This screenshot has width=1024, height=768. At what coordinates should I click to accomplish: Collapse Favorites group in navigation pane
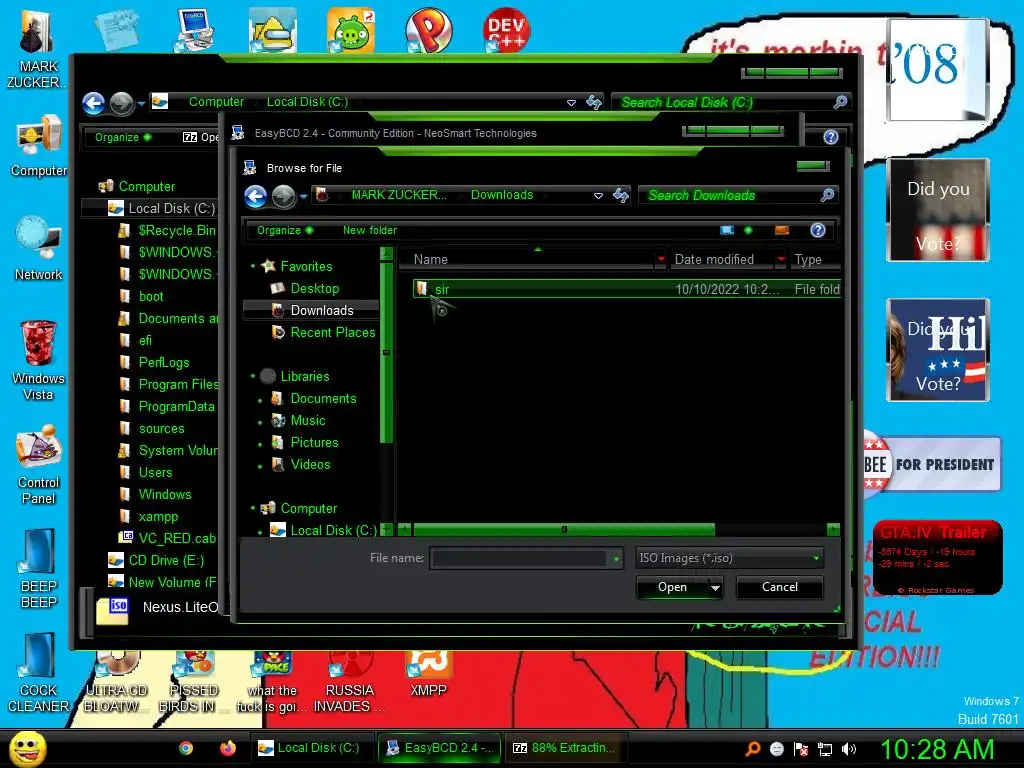coord(253,266)
